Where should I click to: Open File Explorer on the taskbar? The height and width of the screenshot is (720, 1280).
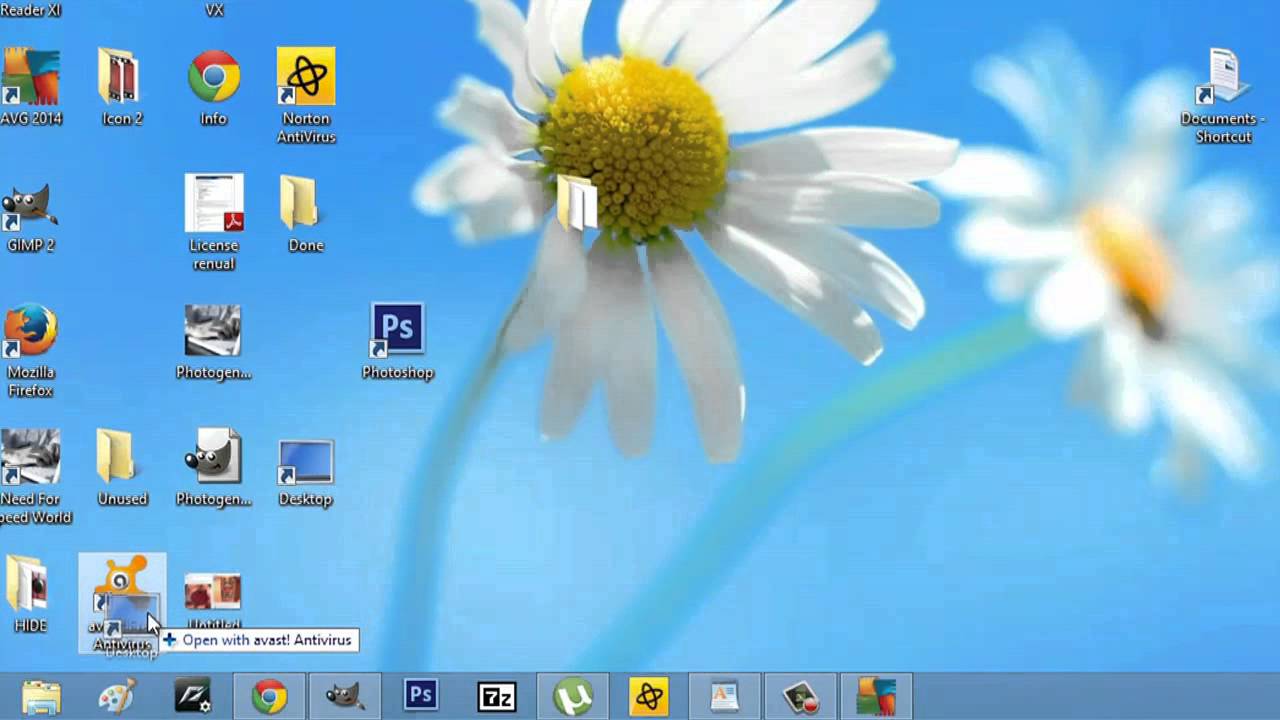(x=40, y=695)
